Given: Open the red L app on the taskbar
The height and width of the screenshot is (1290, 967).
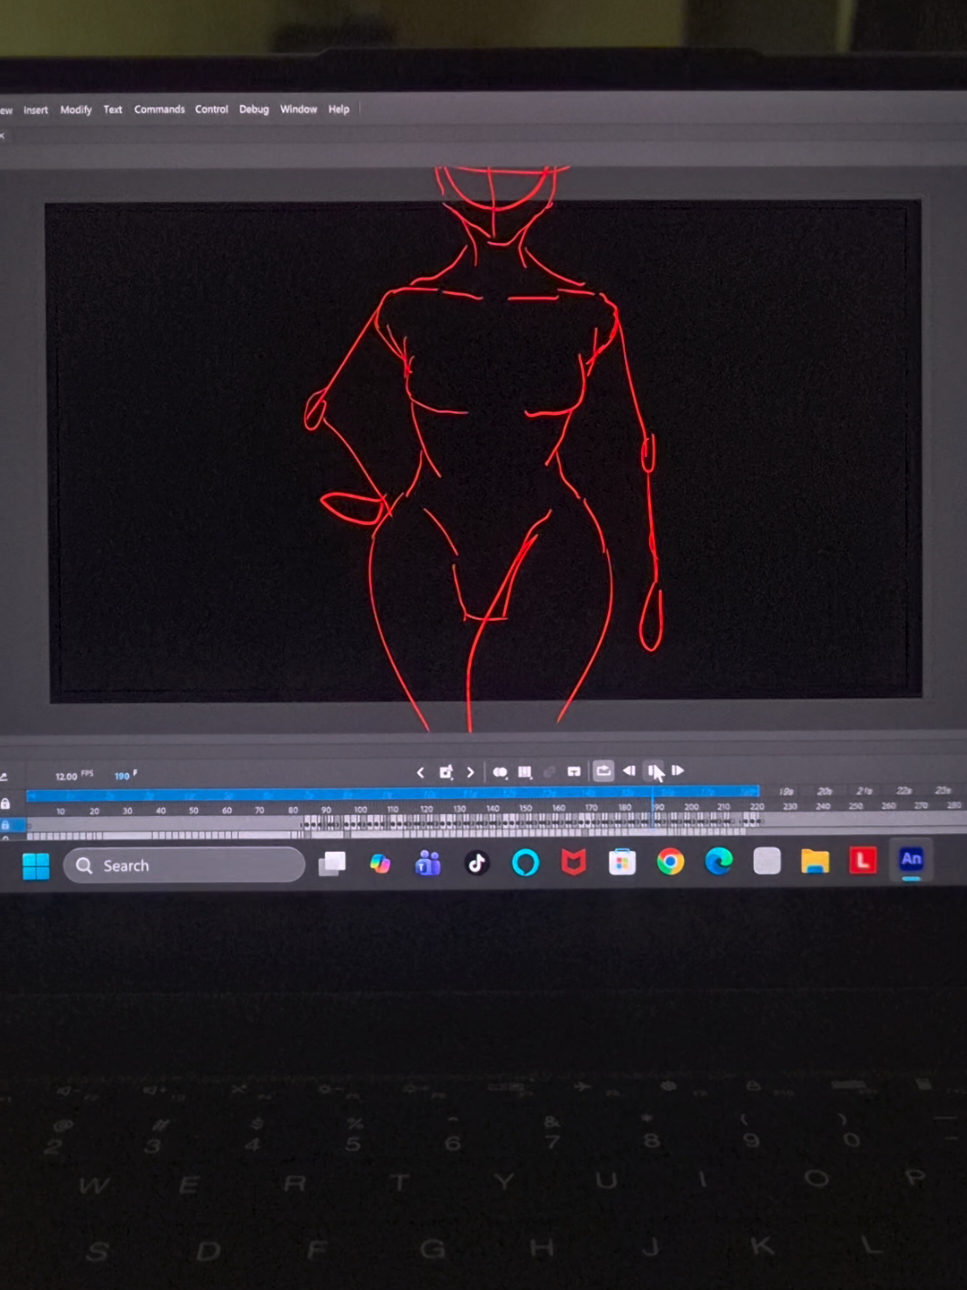Looking at the screenshot, I should click(x=863, y=860).
